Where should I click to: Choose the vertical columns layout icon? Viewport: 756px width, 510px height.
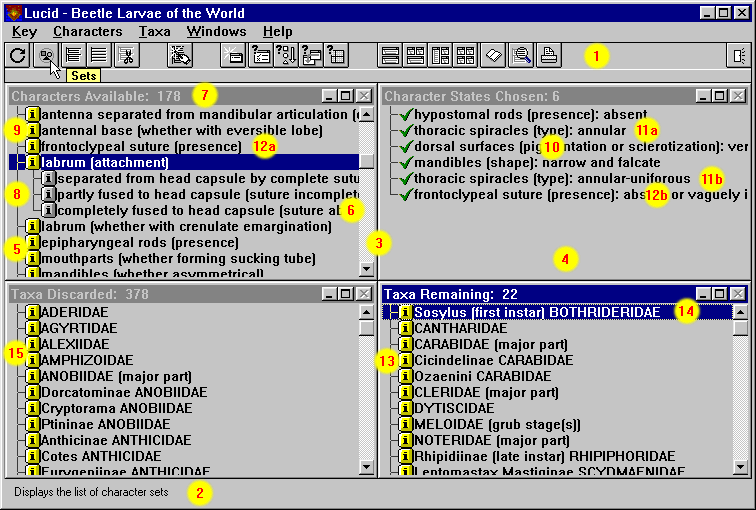pos(441,55)
